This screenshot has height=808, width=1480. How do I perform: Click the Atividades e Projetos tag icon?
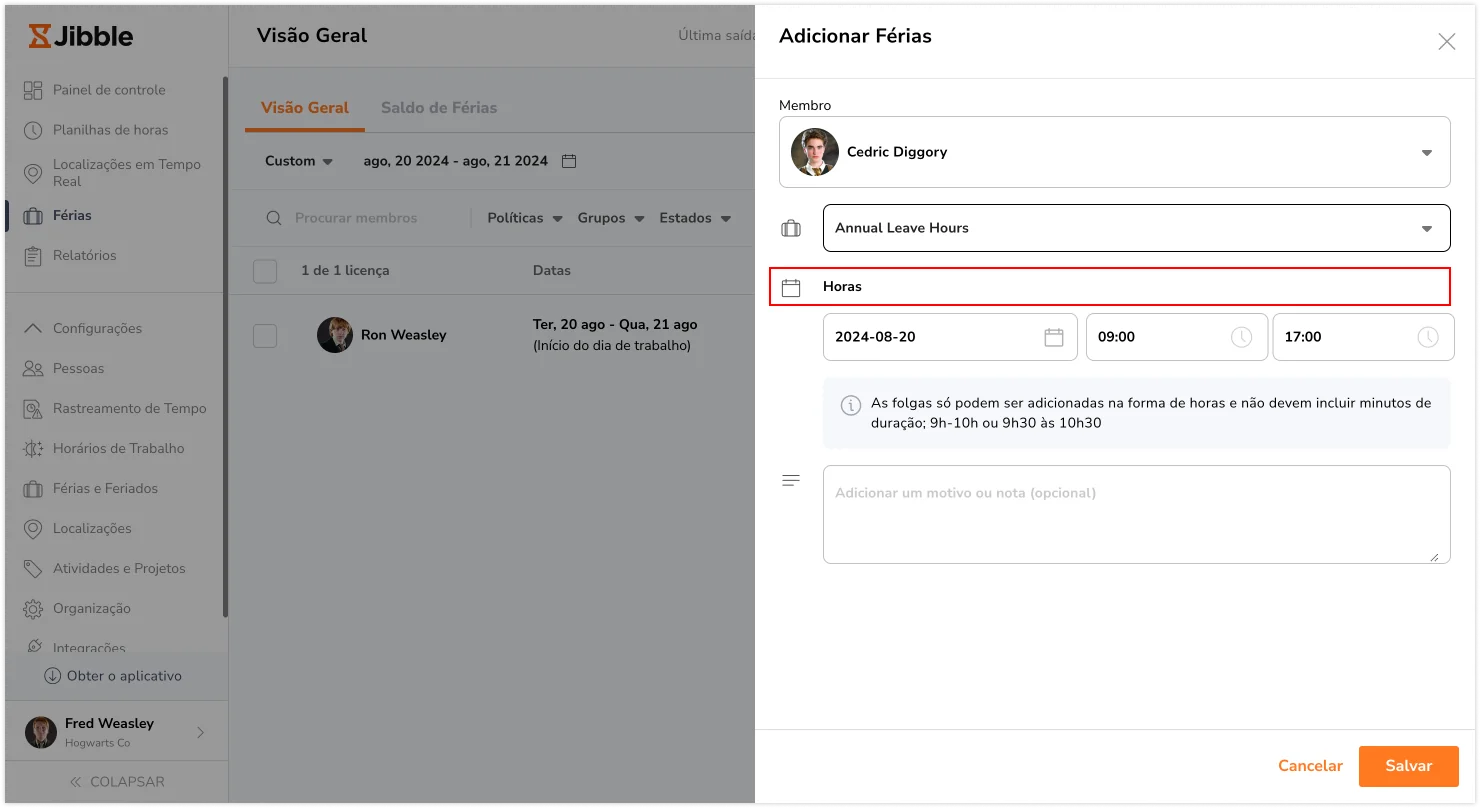pos(33,568)
